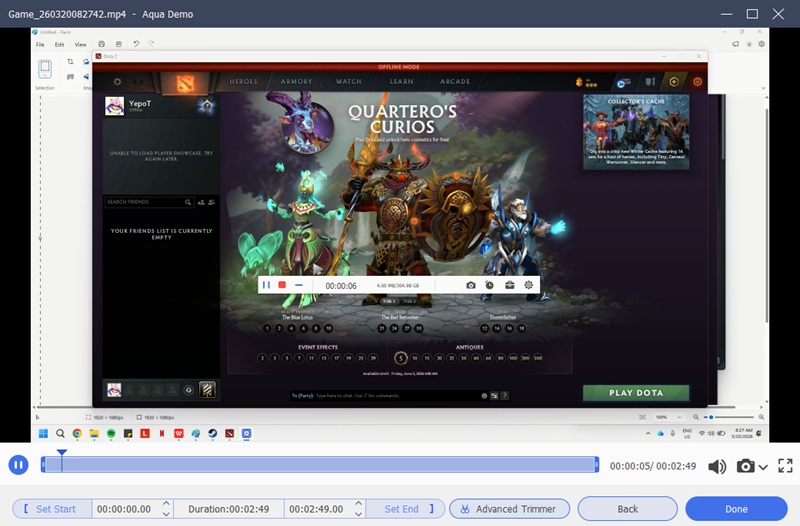Viewport: 800px width, 526px height.
Task: Click the red stop icon on recorder toolbar
Action: coord(282,285)
